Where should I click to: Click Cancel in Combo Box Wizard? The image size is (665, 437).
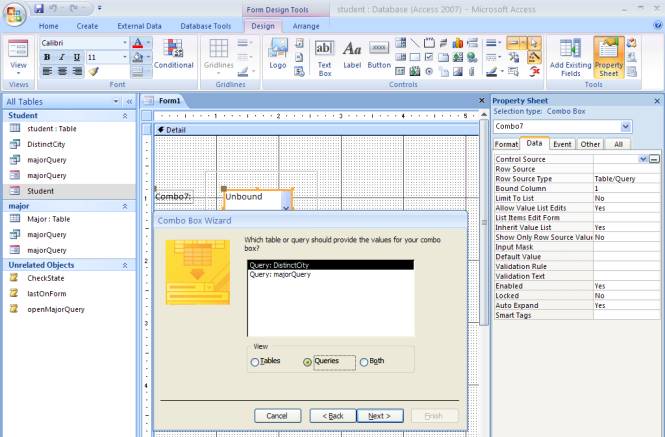point(277,416)
